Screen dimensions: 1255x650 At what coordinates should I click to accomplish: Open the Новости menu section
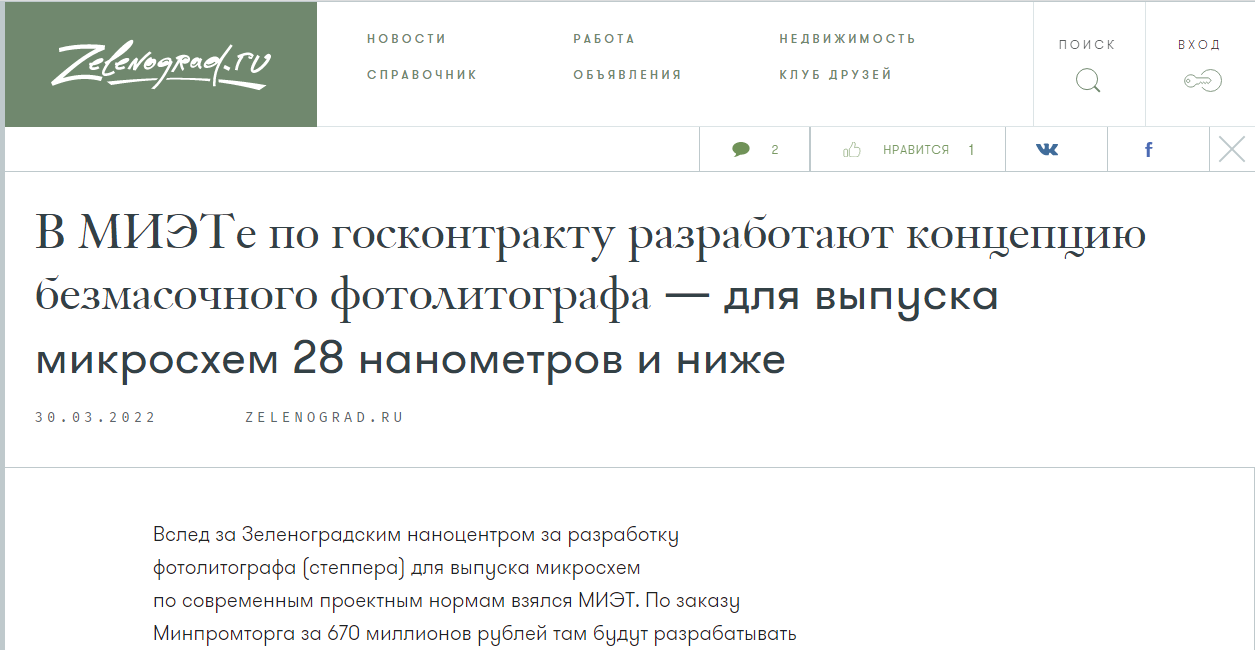(x=407, y=39)
